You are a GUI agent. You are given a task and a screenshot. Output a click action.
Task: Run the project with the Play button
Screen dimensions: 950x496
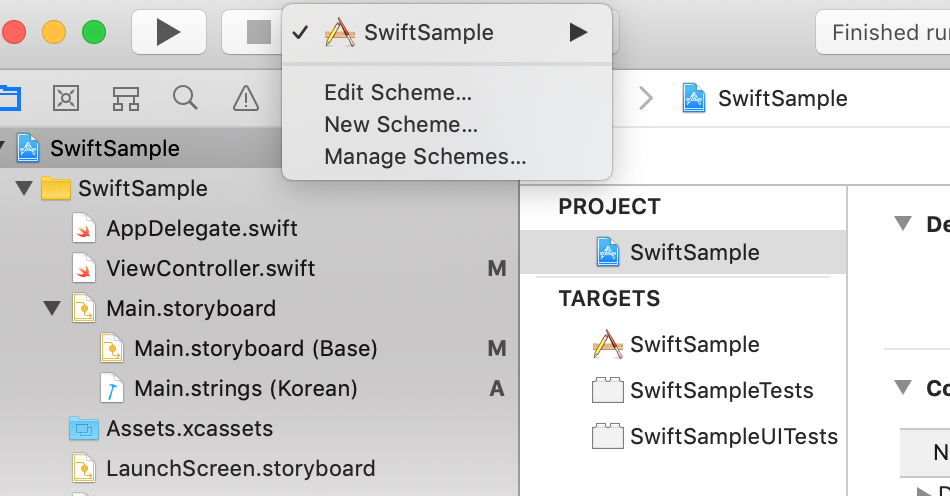point(168,32)
